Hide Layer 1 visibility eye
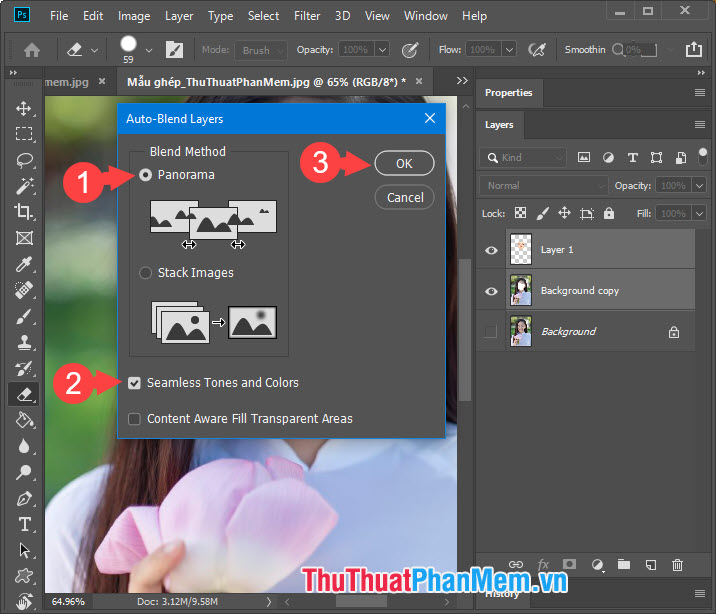The height and width of the screenshot is (614, 716). point(491,250)
